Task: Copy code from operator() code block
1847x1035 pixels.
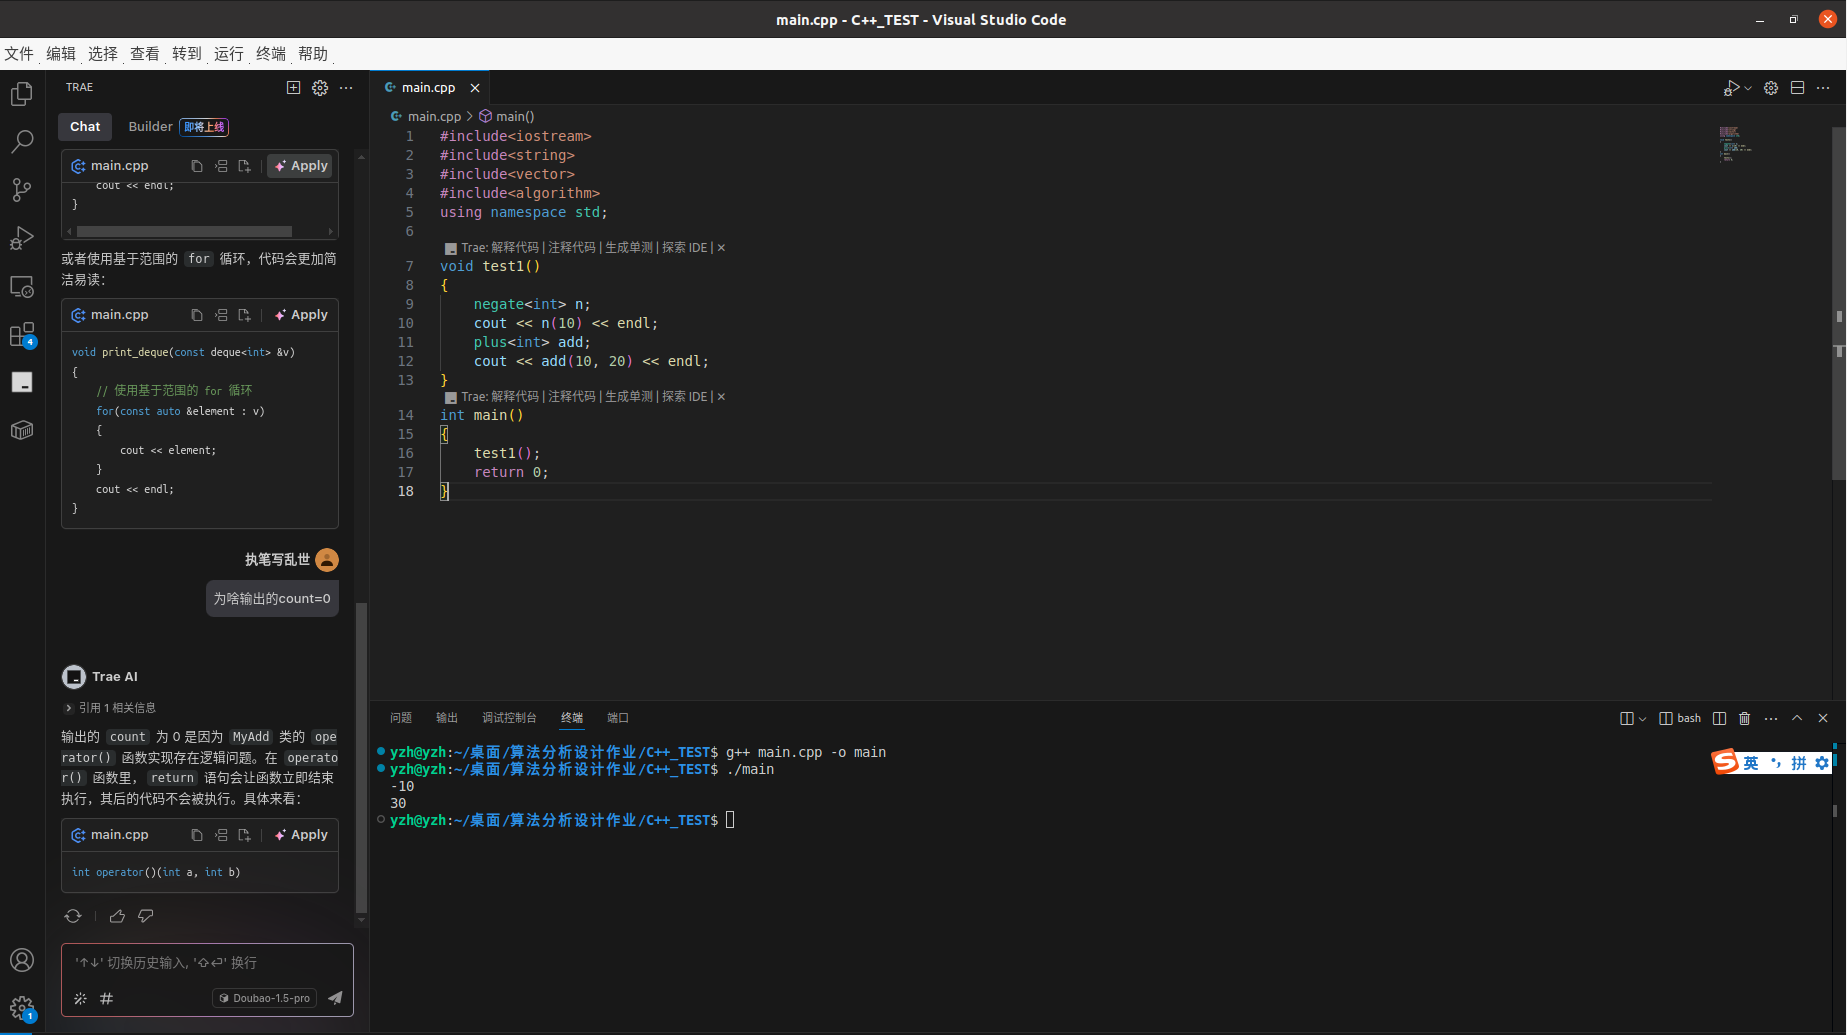Action: click(x=197, y=835)
